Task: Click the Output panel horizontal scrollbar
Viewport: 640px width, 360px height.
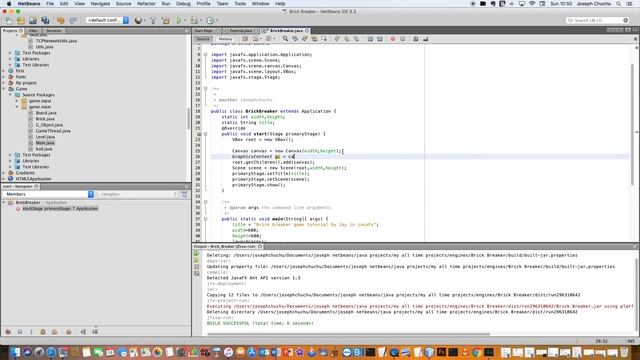Action: click(x=348, y=334)
